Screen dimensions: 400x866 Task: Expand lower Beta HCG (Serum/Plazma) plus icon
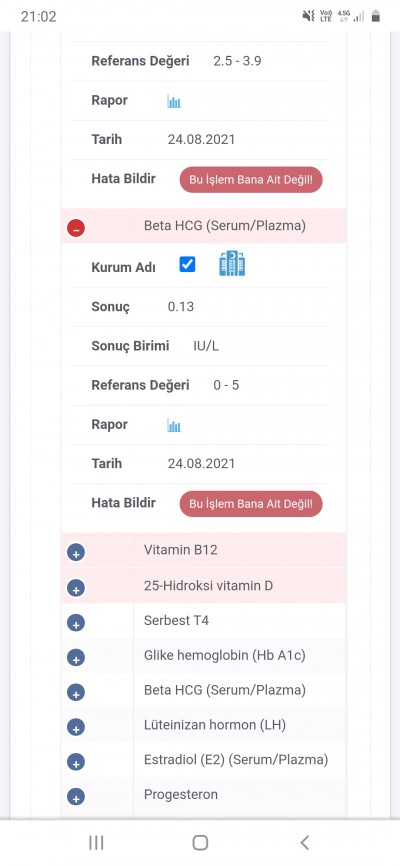76,692
